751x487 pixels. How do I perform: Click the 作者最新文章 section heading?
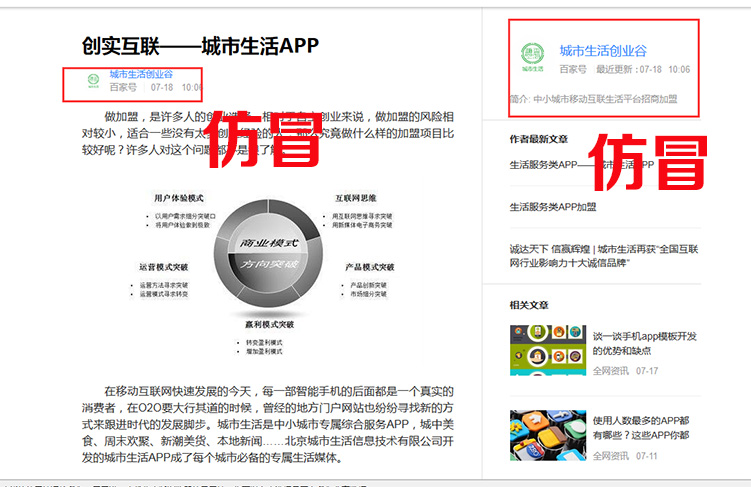538,139
